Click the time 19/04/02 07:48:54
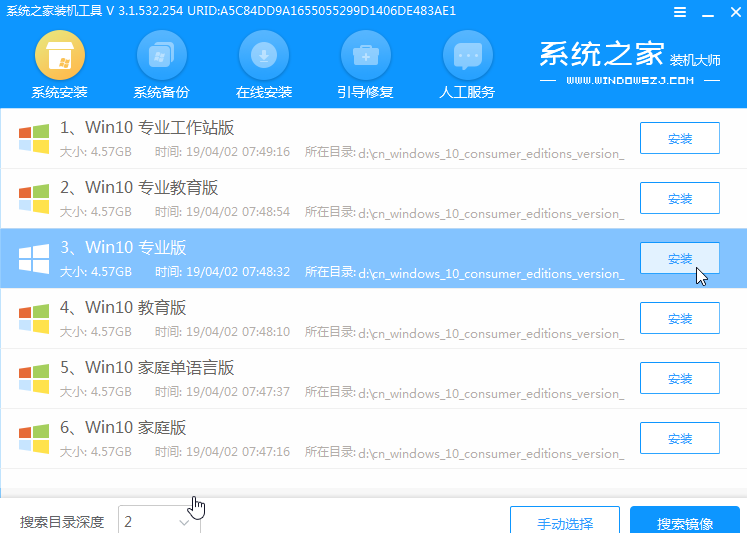The height and width of the screenshot is (533, 747). click(238, 212)
